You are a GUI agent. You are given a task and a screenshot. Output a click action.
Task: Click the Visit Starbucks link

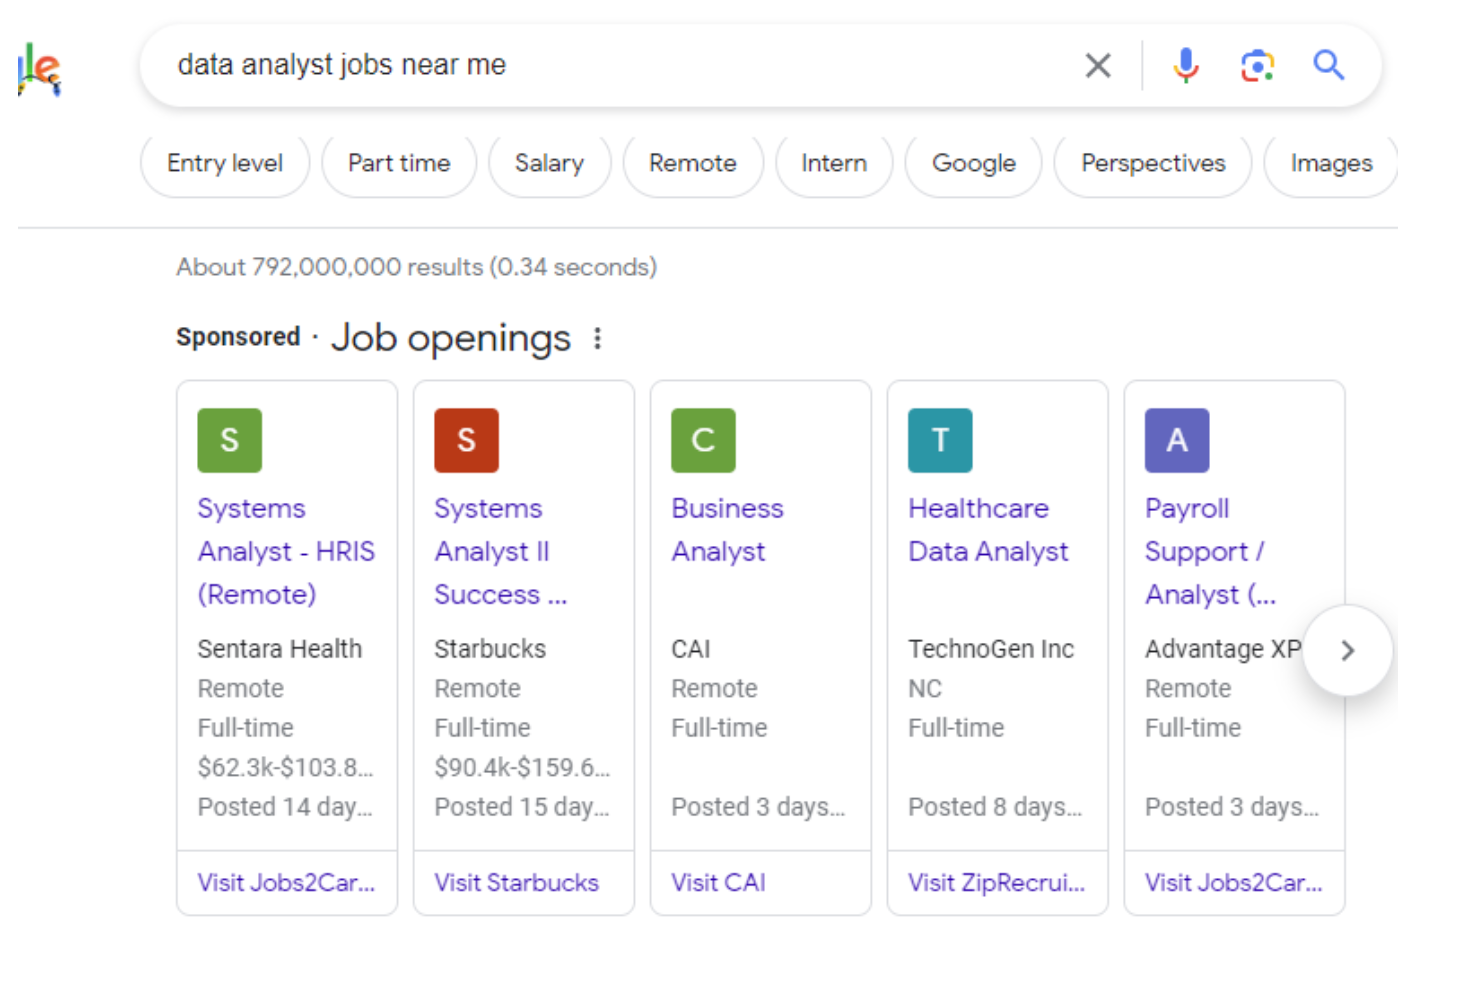click(516, 883)
